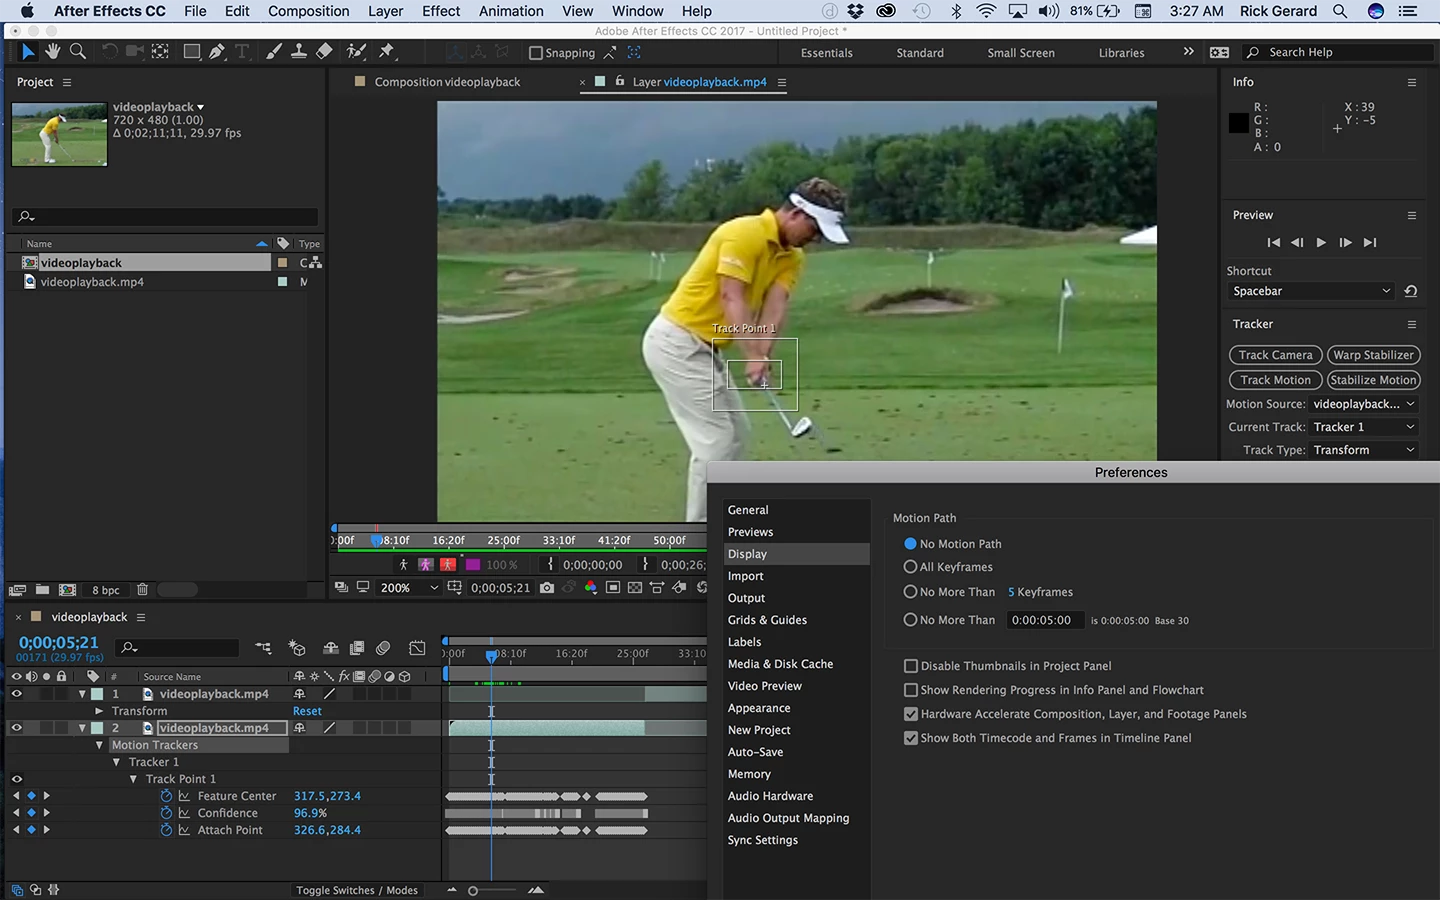1440x900 pixels.
Task: Collapse the Motion Trackers group
Action: 99,745
